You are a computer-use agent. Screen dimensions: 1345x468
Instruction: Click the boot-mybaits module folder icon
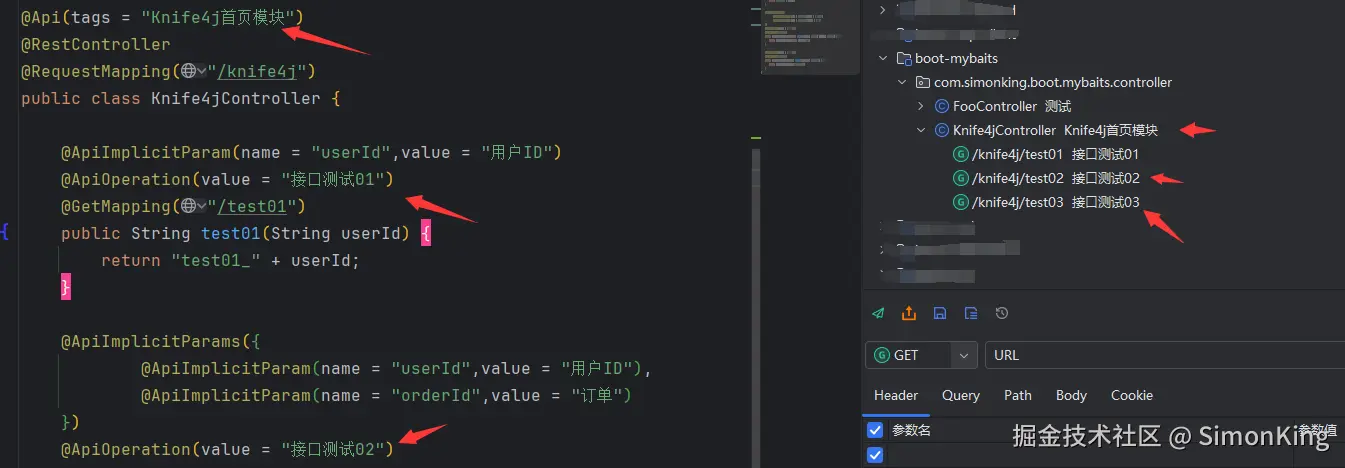904,58
